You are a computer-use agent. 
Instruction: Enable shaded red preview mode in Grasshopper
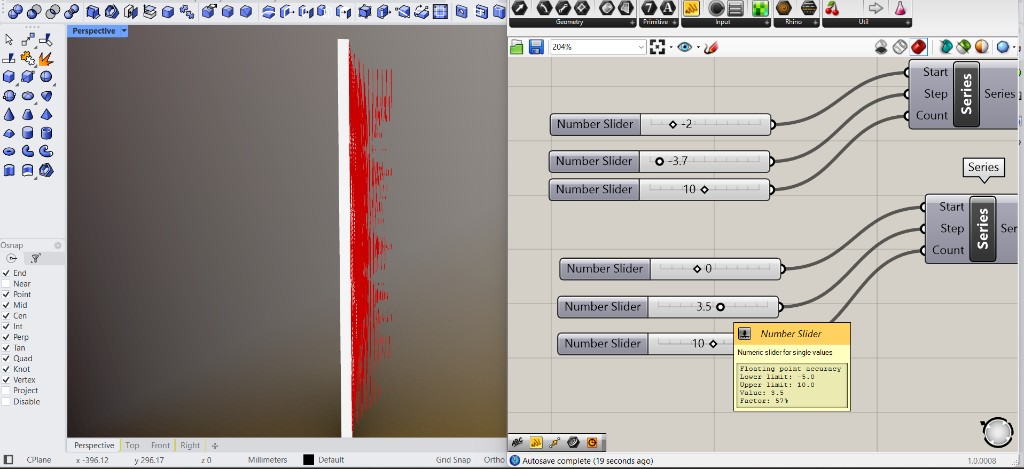tap(919, 47)
